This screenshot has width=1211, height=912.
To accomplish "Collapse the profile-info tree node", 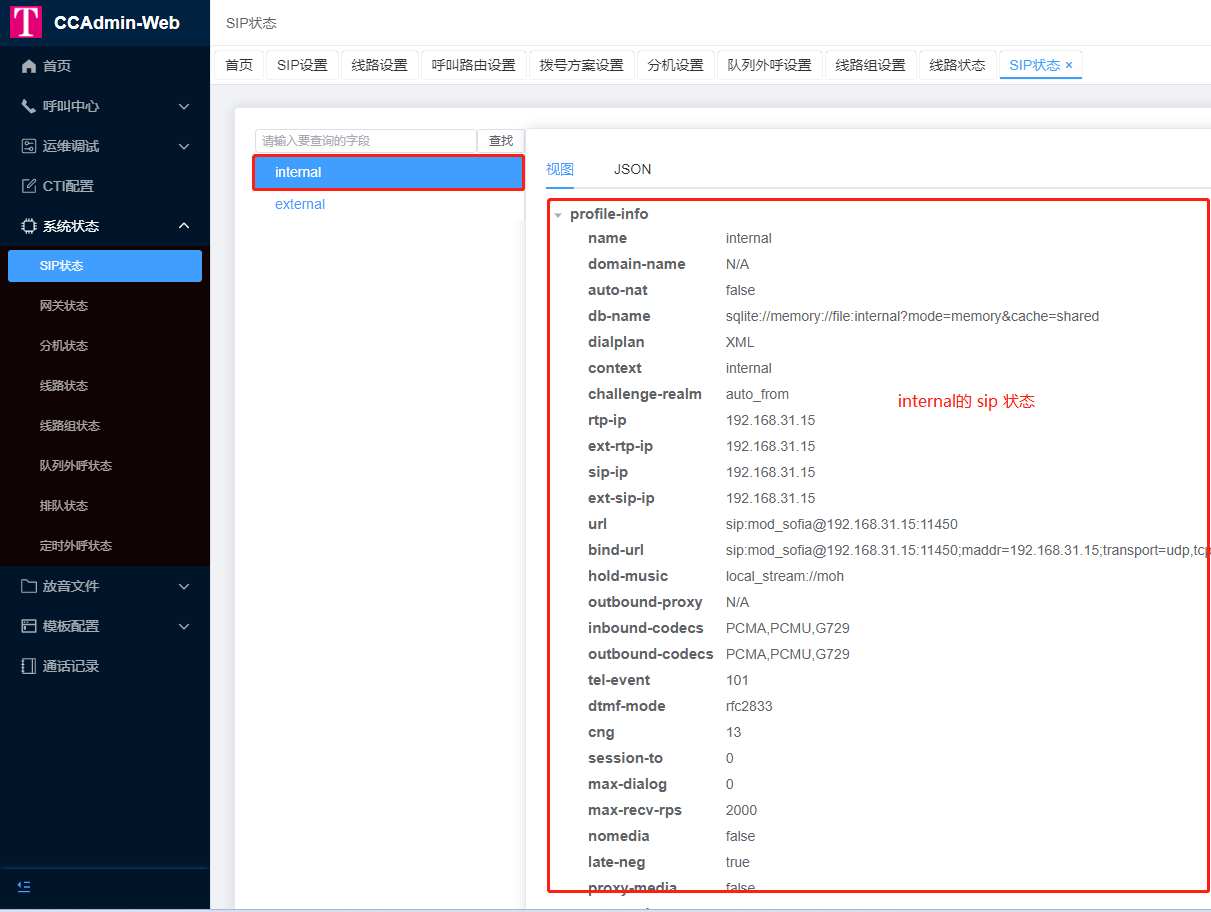I will tap(558, 215).
